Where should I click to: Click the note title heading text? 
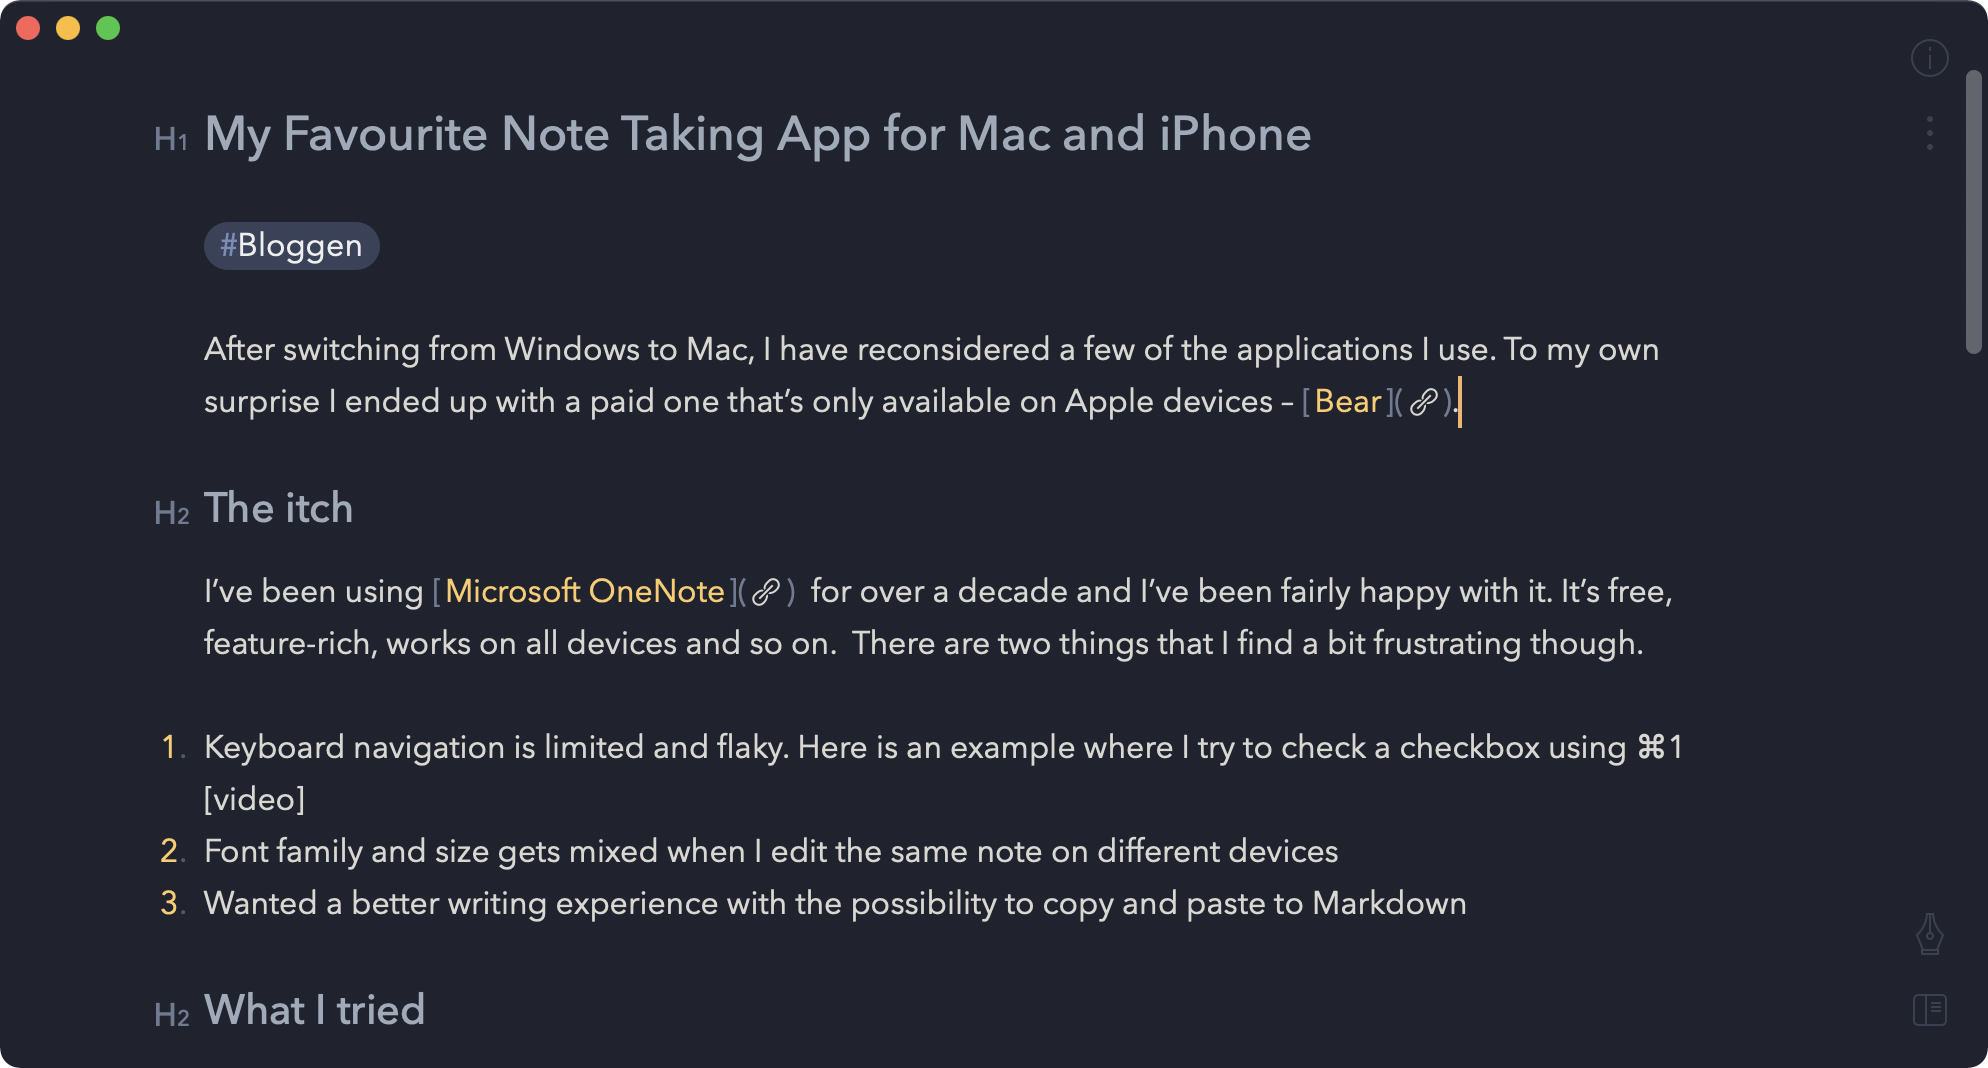(x=757, y=134)
